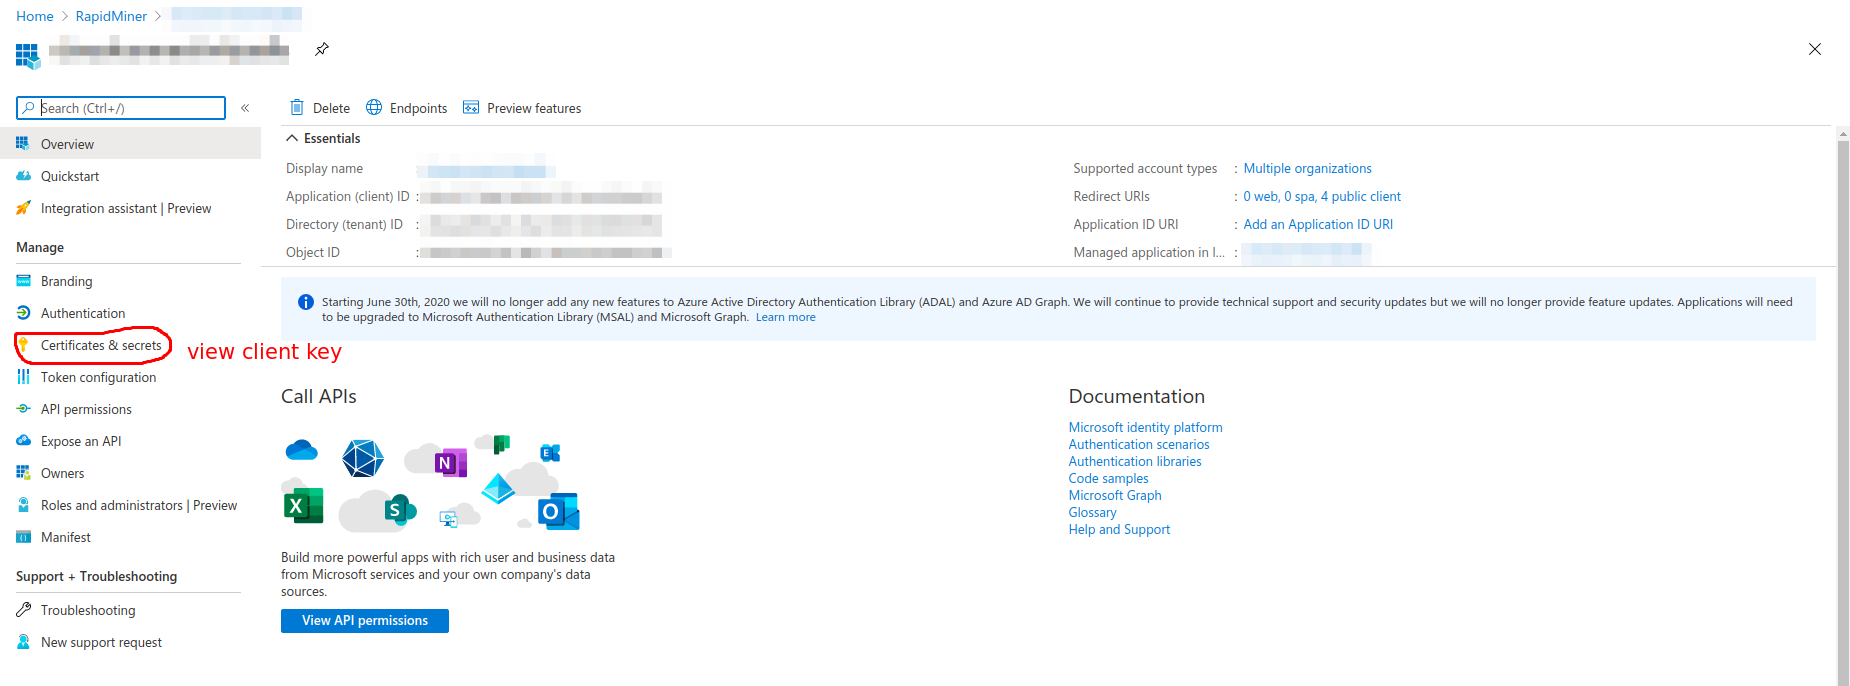Navigate to RapidMiner in the breadcrumb
1850x686 pixels.
coord(111,16)
